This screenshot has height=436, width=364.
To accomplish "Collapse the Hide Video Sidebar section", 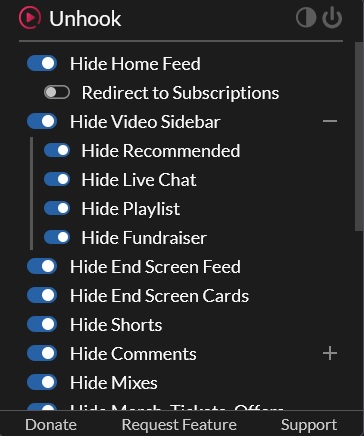I will tap(330, 121).
